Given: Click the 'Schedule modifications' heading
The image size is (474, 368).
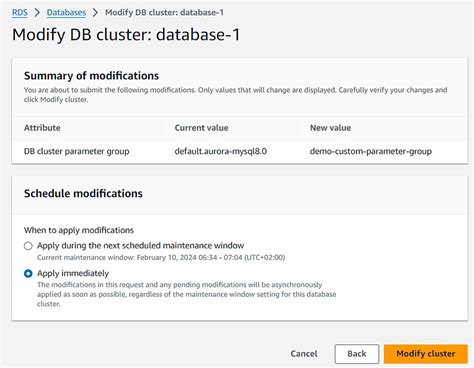Looking at the screenshot, I should tap(83, 194).
